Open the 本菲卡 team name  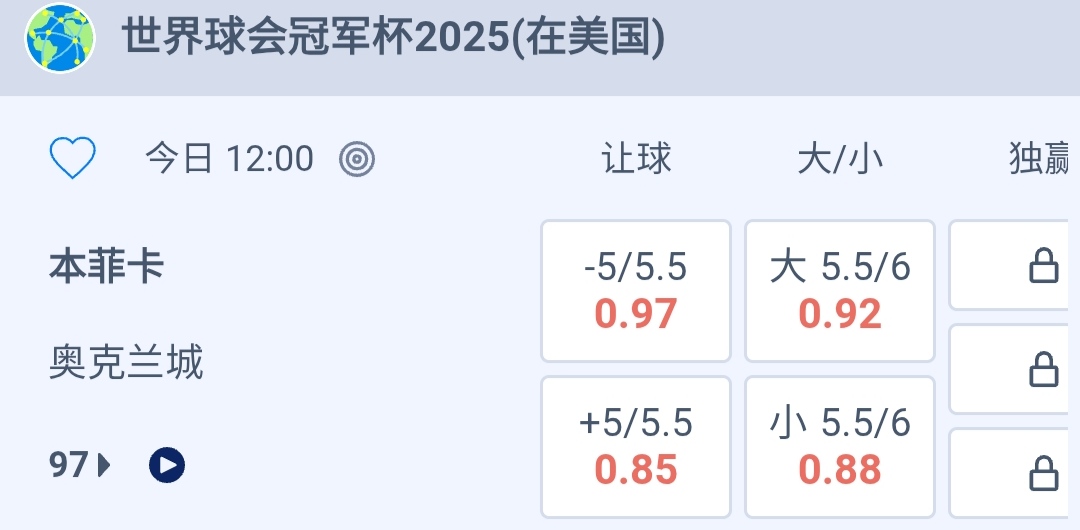107,268
